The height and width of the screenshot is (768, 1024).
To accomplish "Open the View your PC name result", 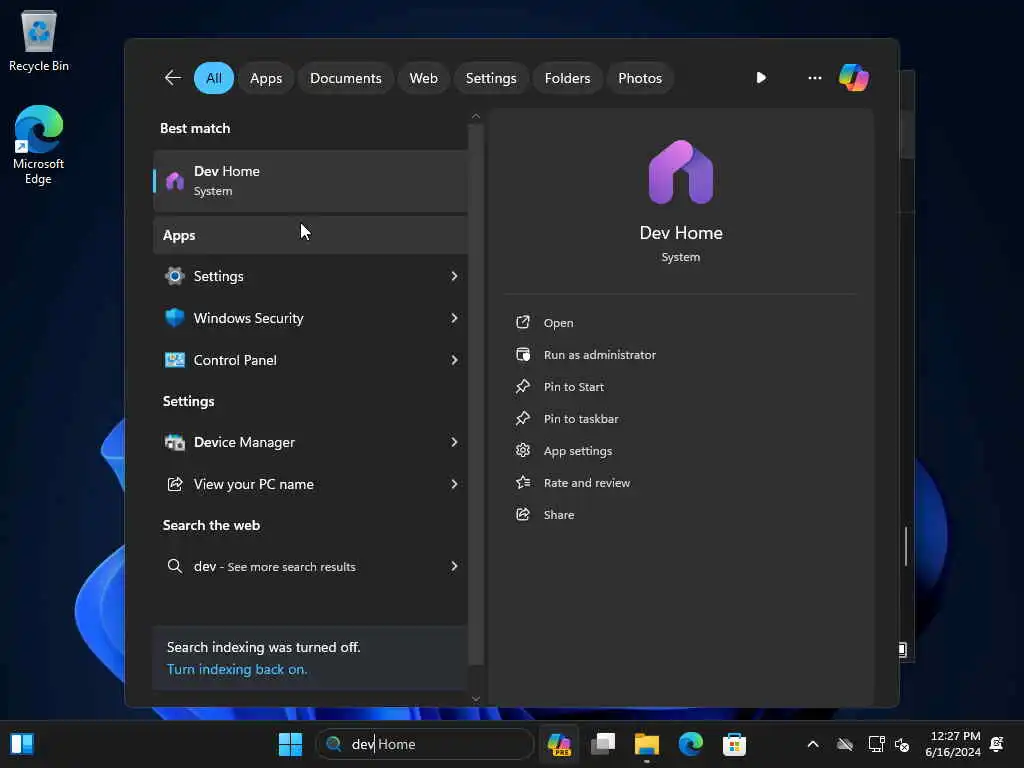I will [311, 484].
